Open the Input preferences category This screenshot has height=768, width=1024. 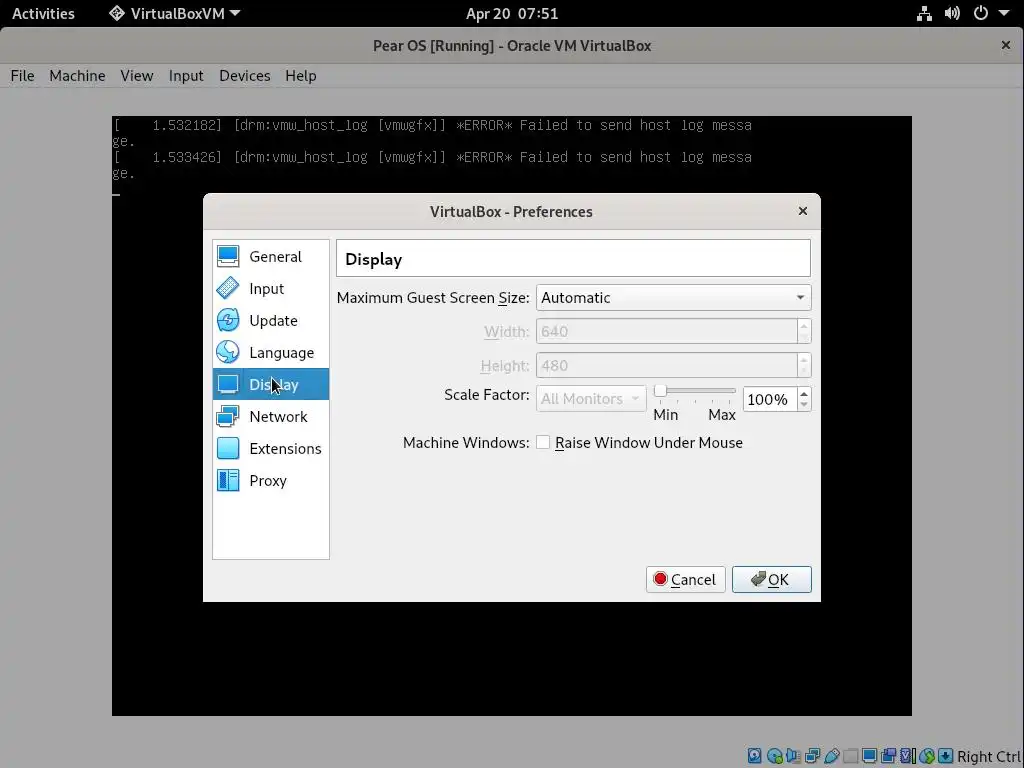pyautogui.click(x=270, y=288)
